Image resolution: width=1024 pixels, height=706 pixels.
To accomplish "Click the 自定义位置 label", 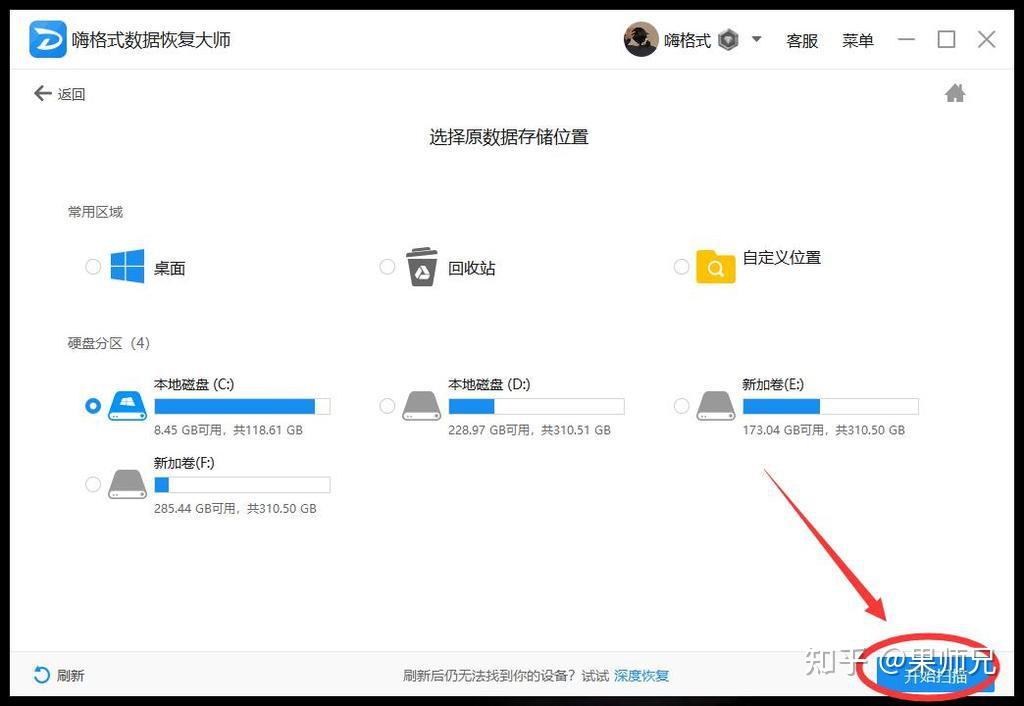I will point(782,257).
